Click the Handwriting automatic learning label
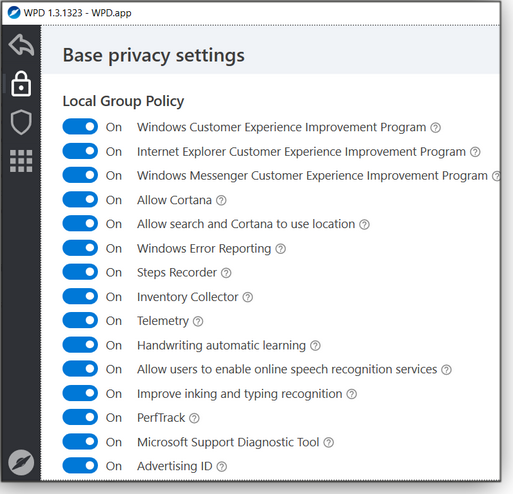The width and height of the screenshot is (513, 494). [221, 345]
